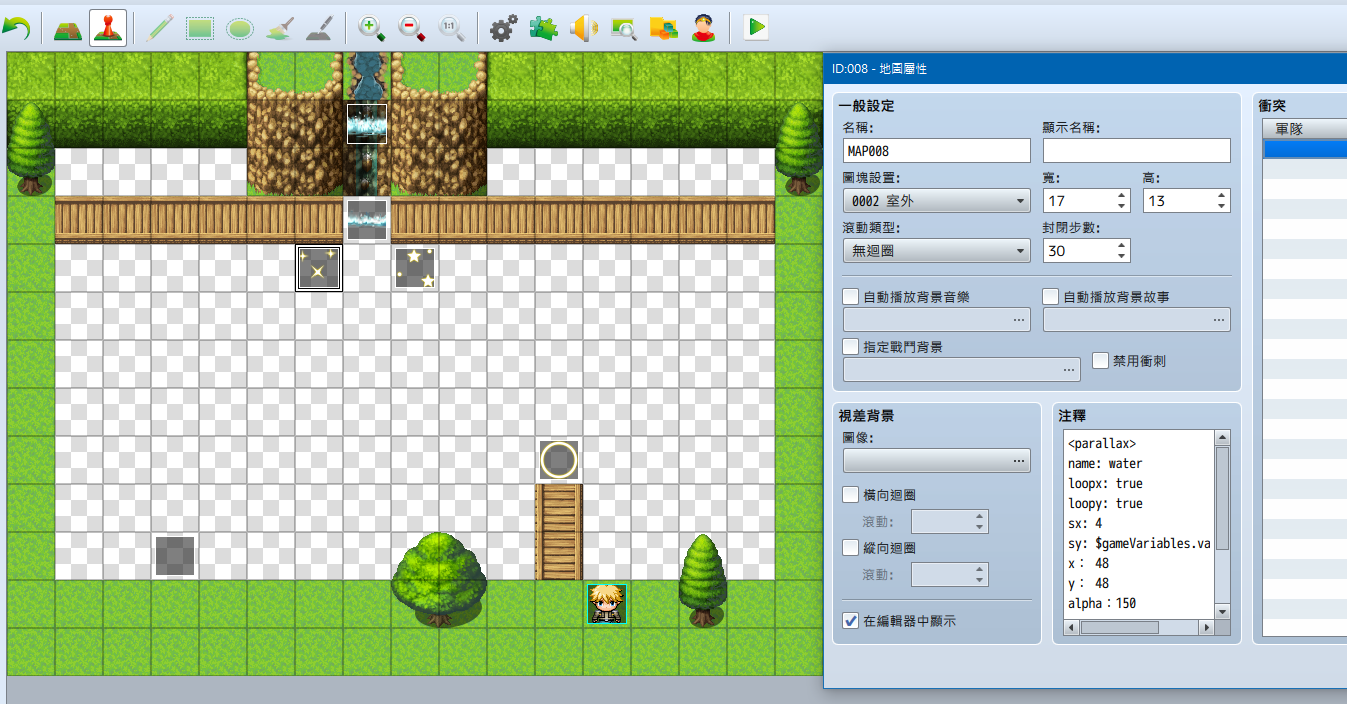Open the 滾動類型 dropdown
1347x704 pixels.
click(x=937, y=251)
